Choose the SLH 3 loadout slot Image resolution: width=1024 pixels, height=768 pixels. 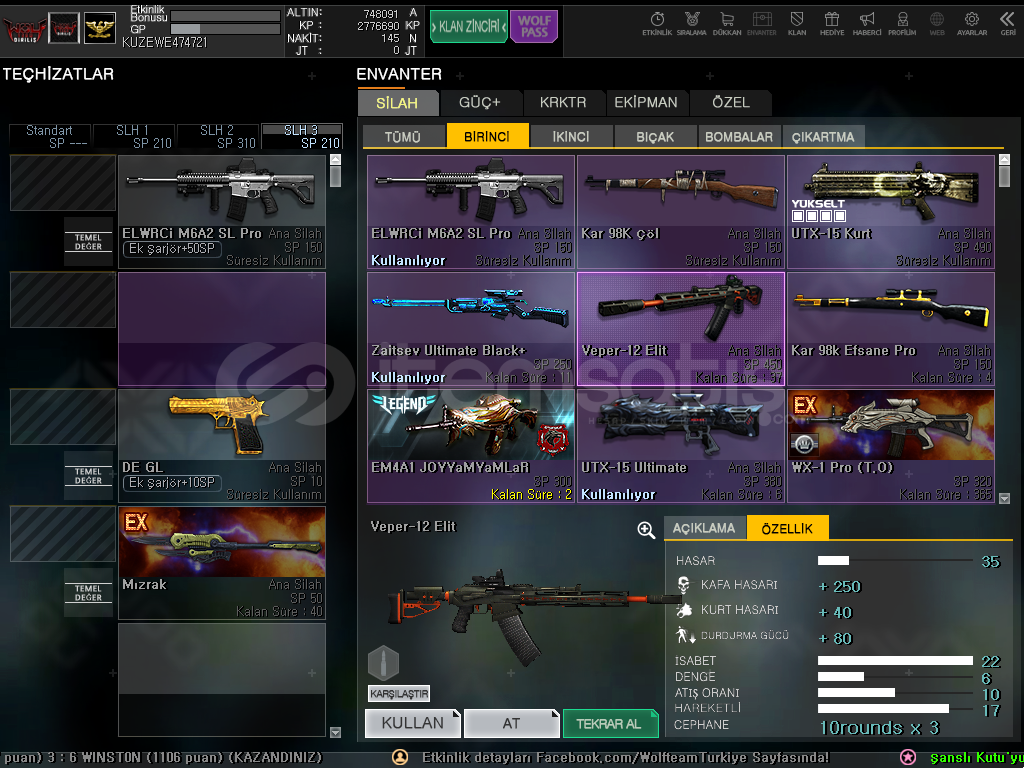tap(302, 136)
